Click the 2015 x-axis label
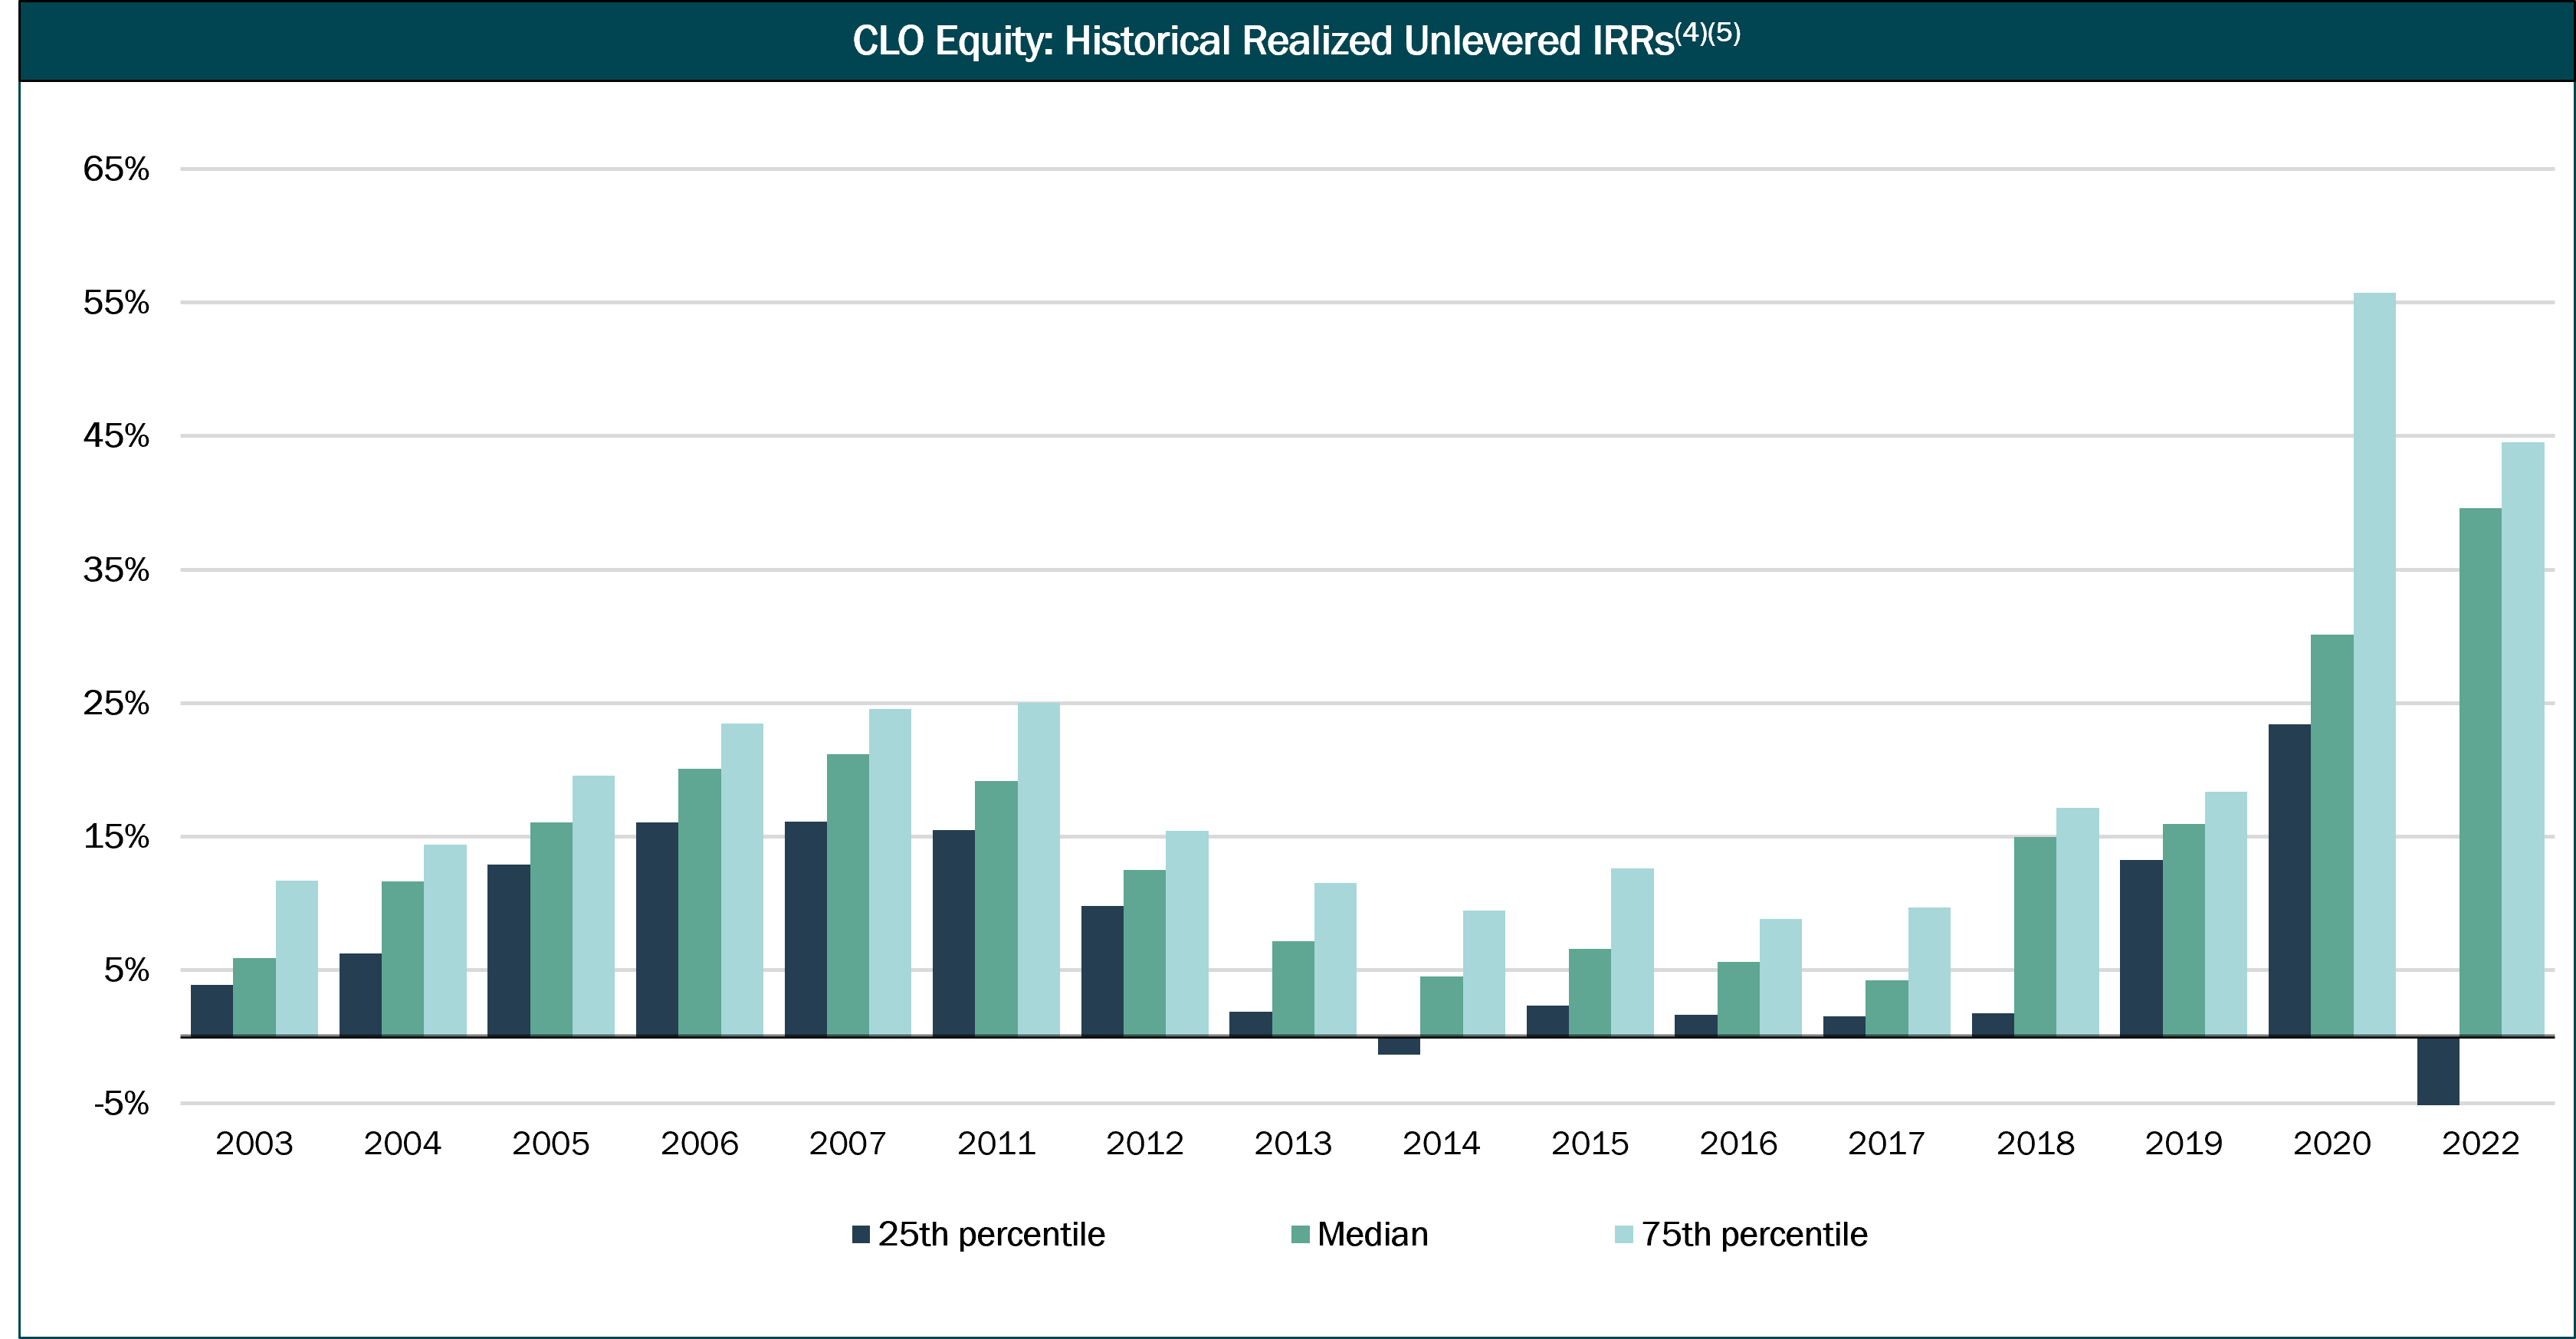The width and height of the screenshot is (2576, 1339). [1590, 1143]
